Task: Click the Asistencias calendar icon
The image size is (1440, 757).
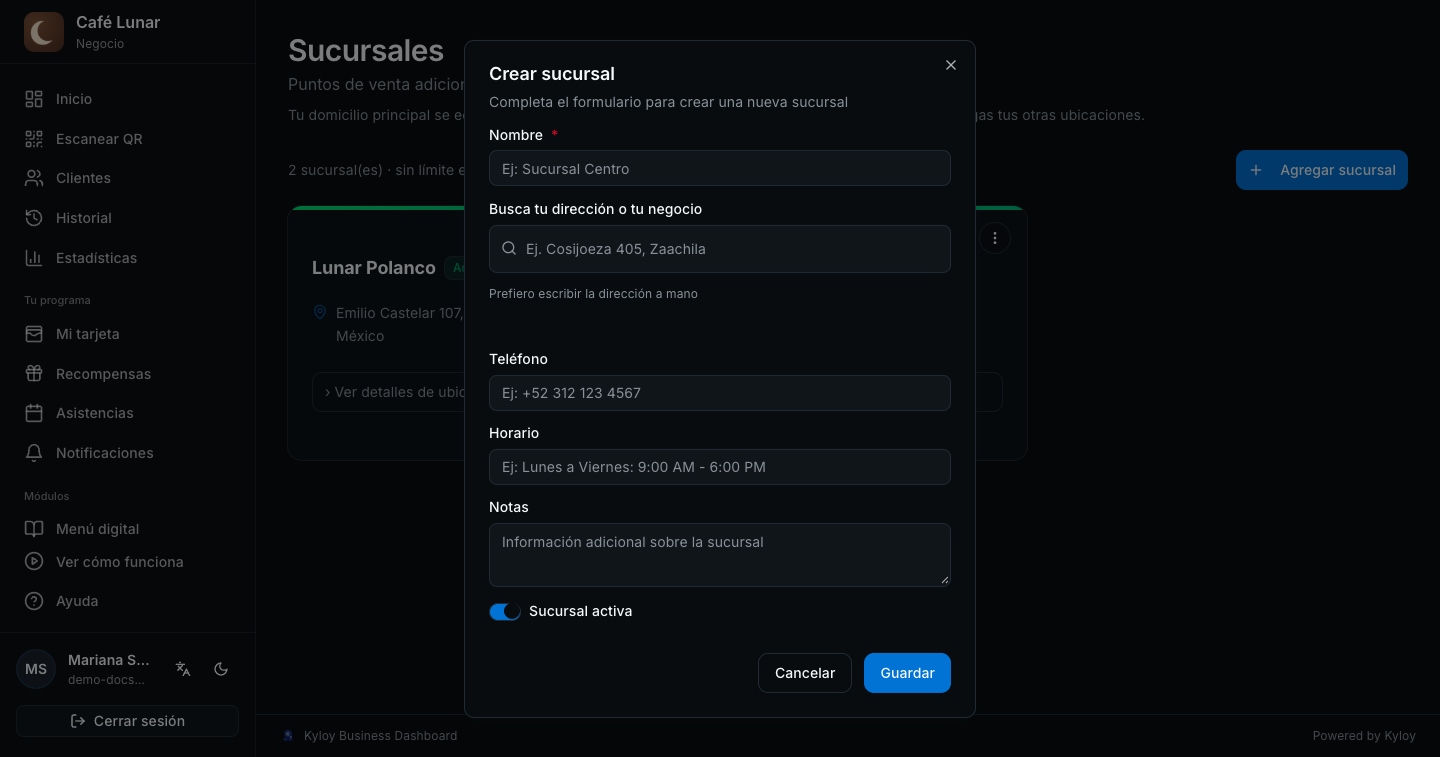Action: [x=34, y=413]
